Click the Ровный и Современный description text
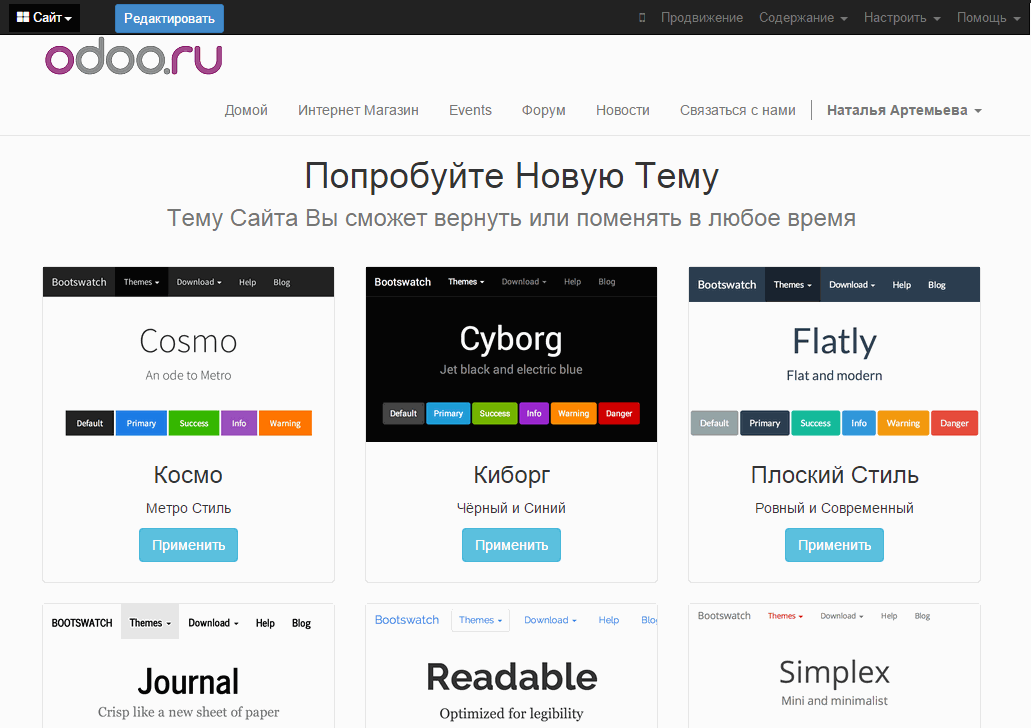Screen dimensions: 1031x728 pos(834,508)
